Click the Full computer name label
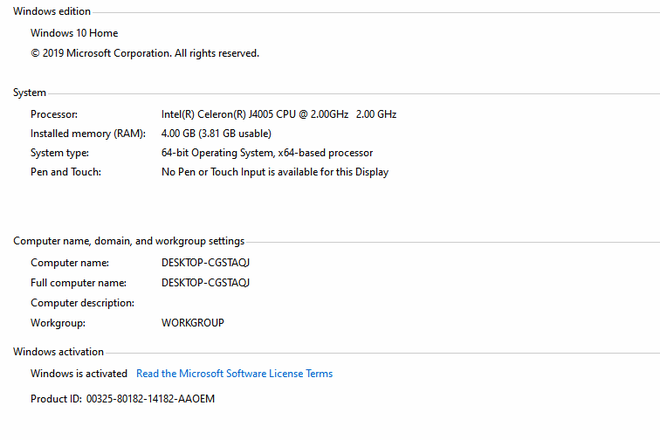Viewport: 660px width, 440px height. click(76, 283)
